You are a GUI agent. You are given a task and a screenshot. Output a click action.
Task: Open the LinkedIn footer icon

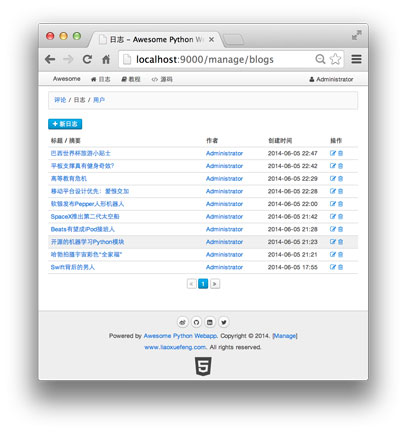[x=210, y=322]
